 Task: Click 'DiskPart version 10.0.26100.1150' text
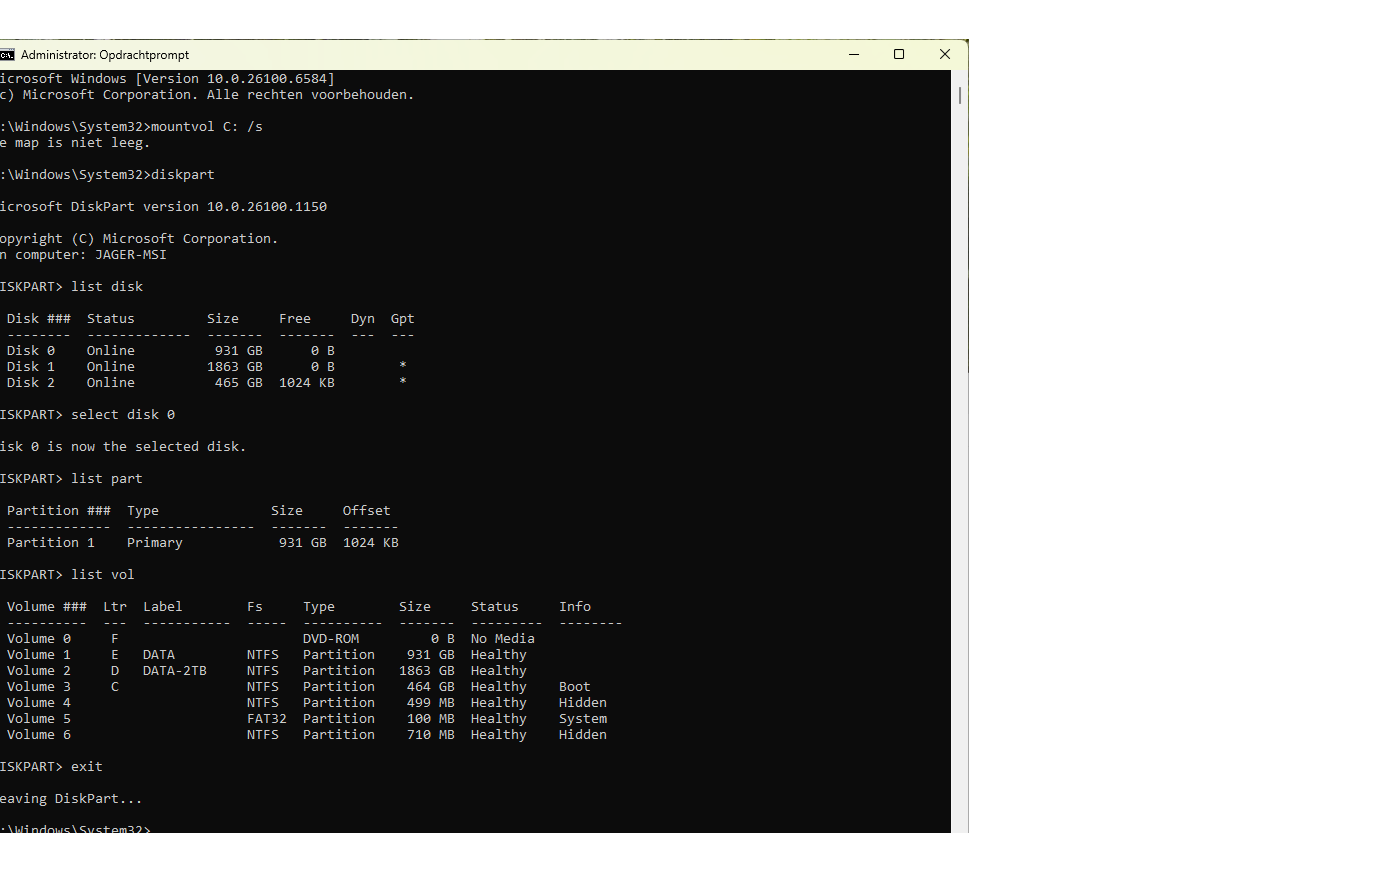[199, 207]
